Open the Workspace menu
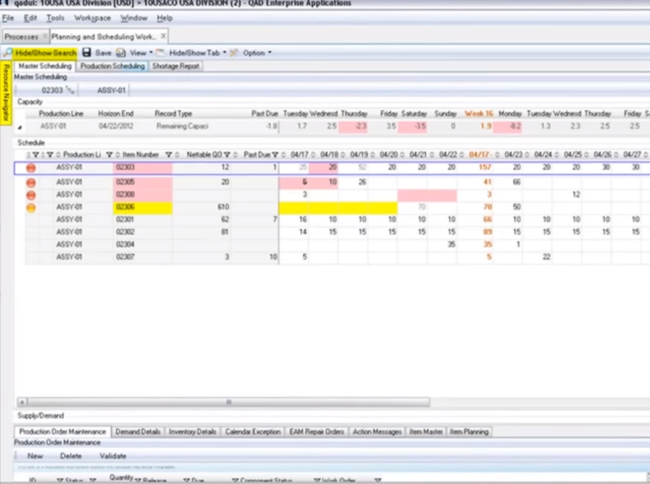The image size is (650, 484). 92,18
